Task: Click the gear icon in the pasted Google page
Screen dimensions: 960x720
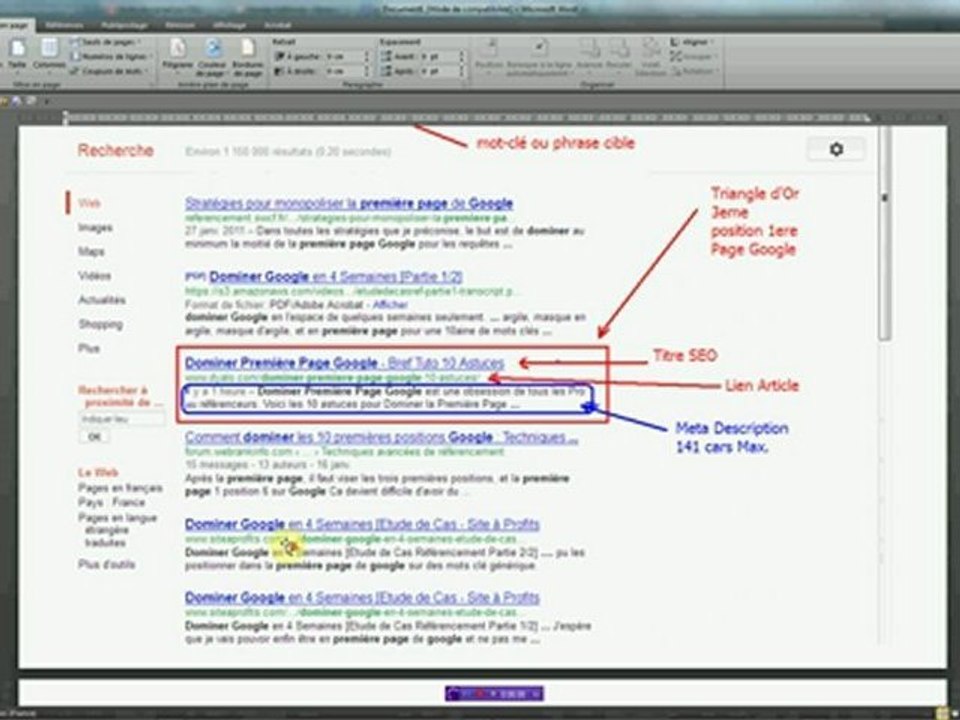Action: click(x=836, y=149)
